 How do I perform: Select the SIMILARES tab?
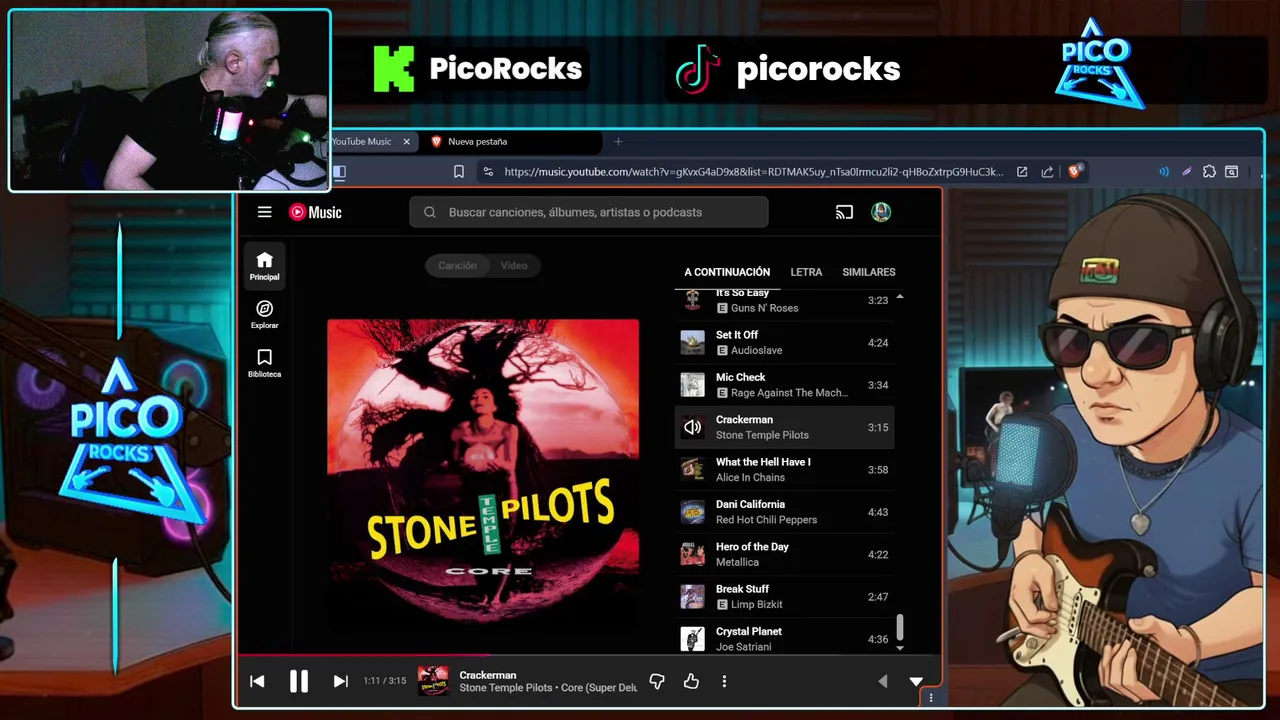869,272
